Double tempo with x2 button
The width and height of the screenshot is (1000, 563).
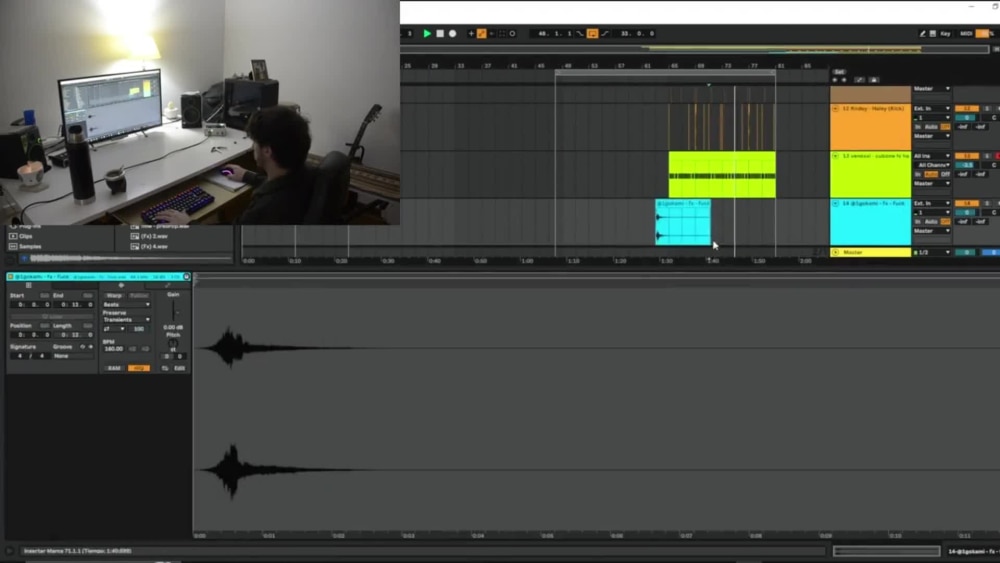(x=145, y=349)
